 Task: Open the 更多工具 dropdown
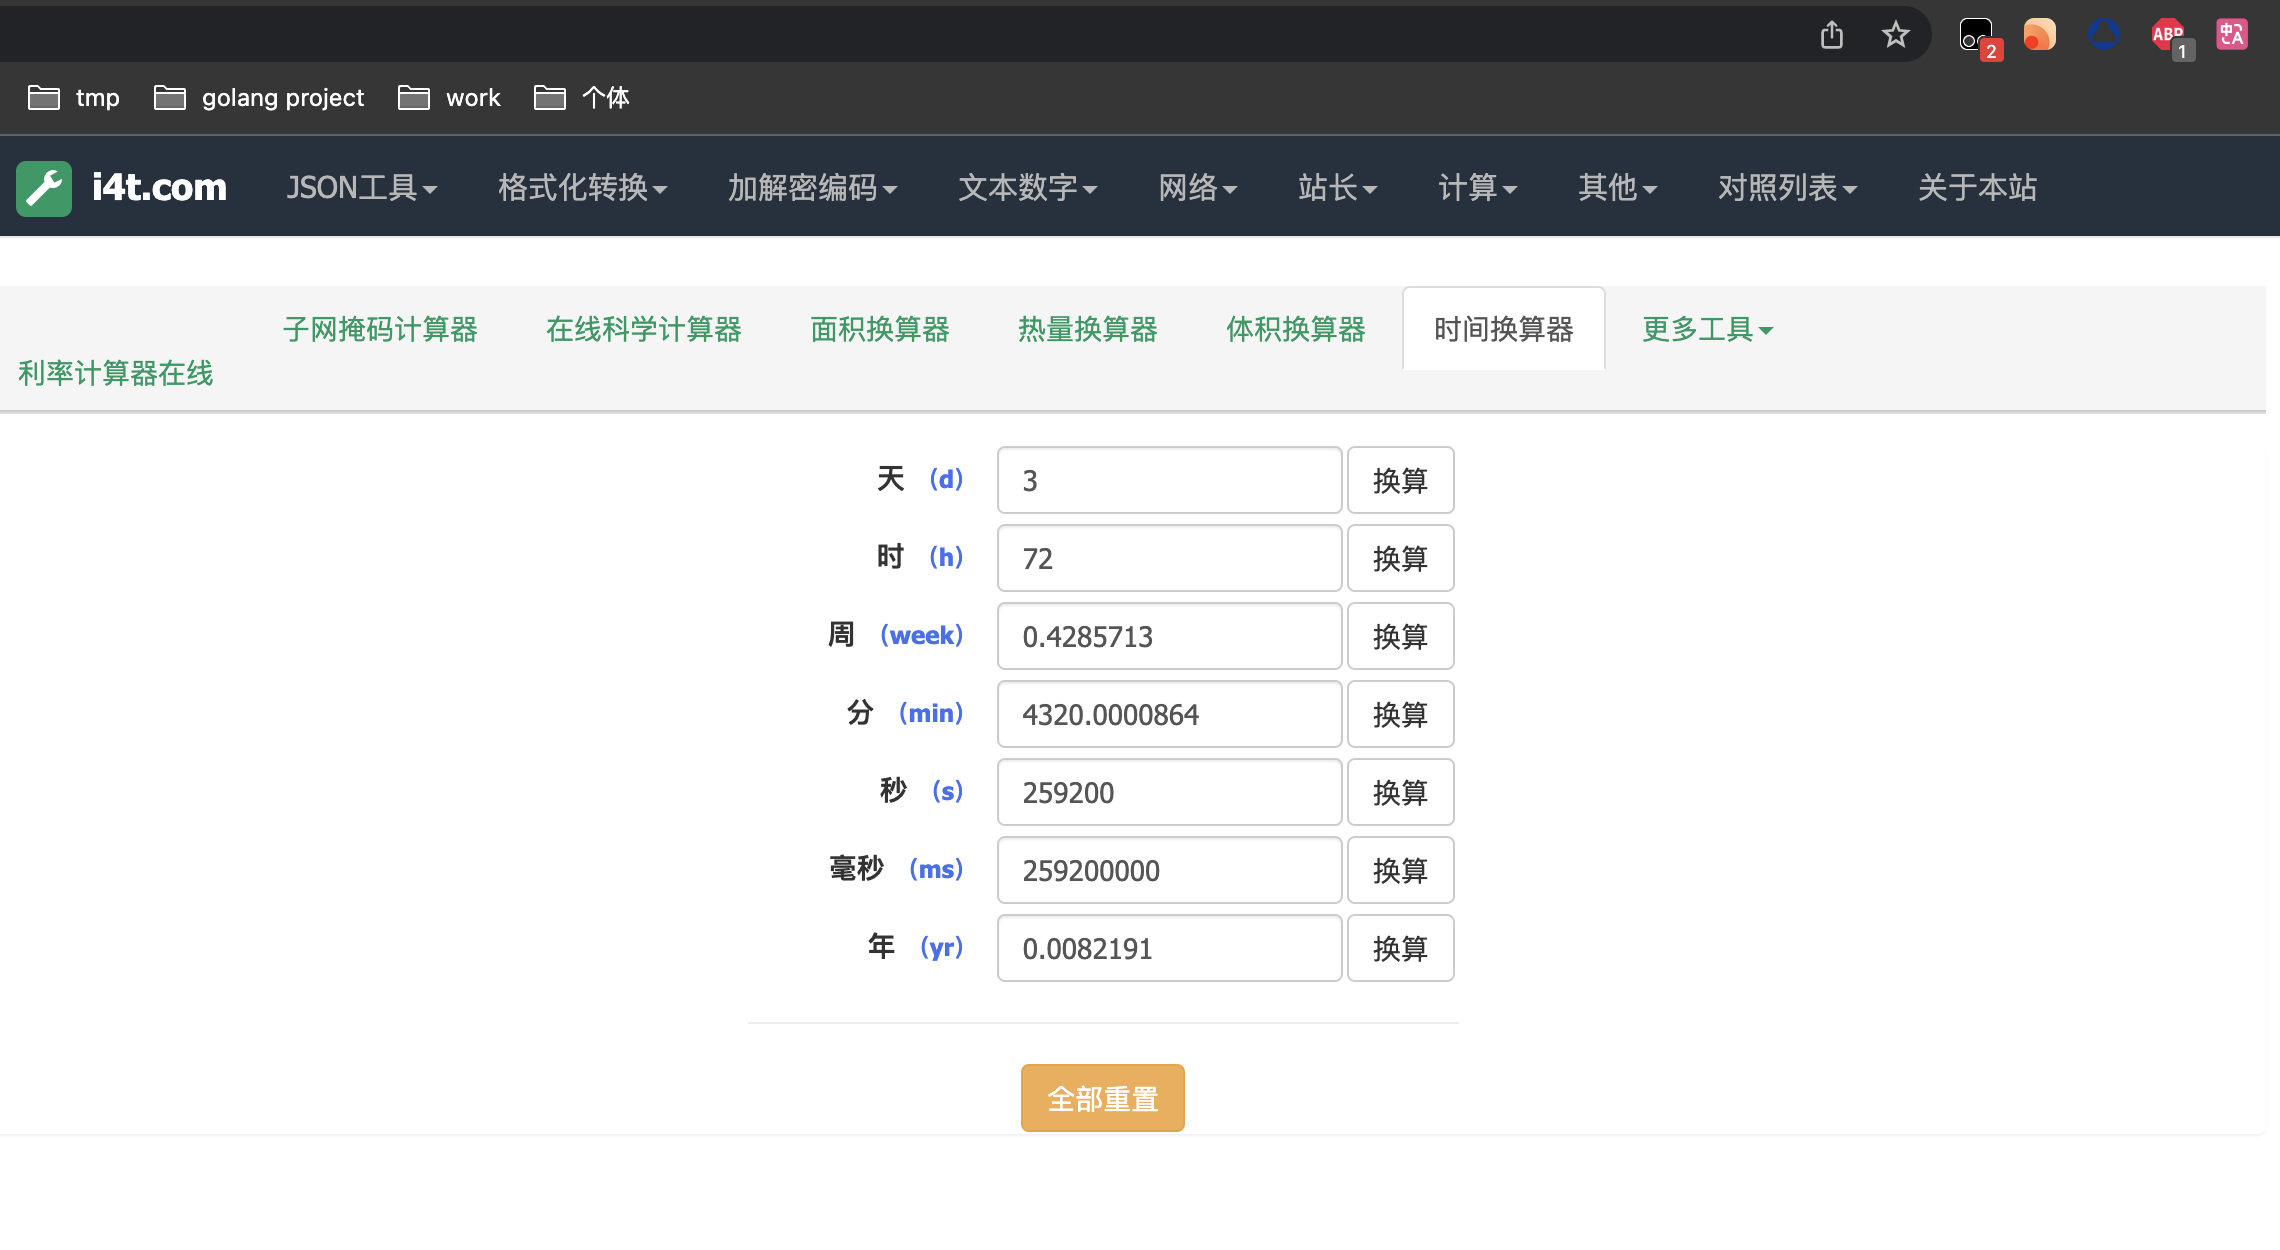click(1706, 329)
